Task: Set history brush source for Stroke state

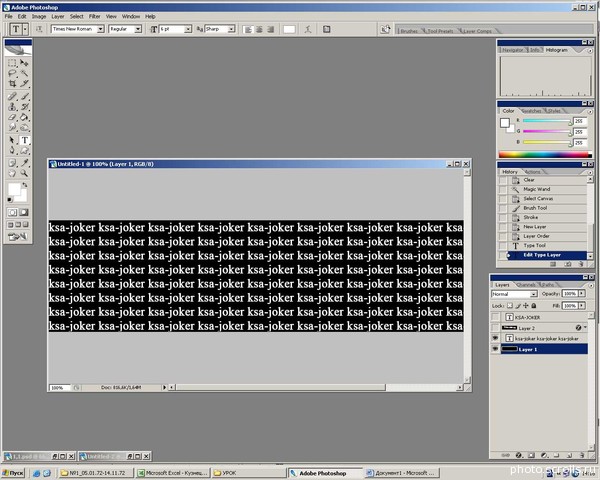Action: 503,217
